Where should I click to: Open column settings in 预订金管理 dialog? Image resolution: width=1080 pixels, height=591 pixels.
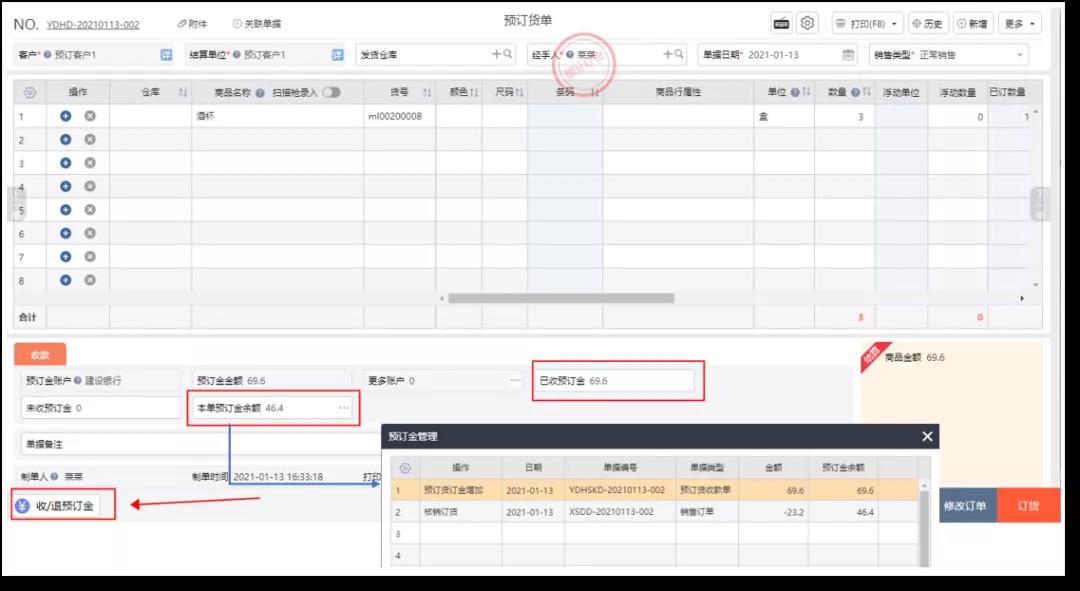click(405, 468)
